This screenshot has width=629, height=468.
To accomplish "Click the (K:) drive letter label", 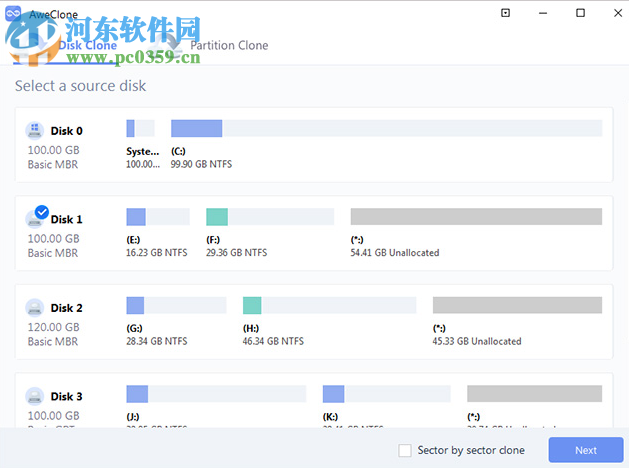I will [x=331, y=417].
